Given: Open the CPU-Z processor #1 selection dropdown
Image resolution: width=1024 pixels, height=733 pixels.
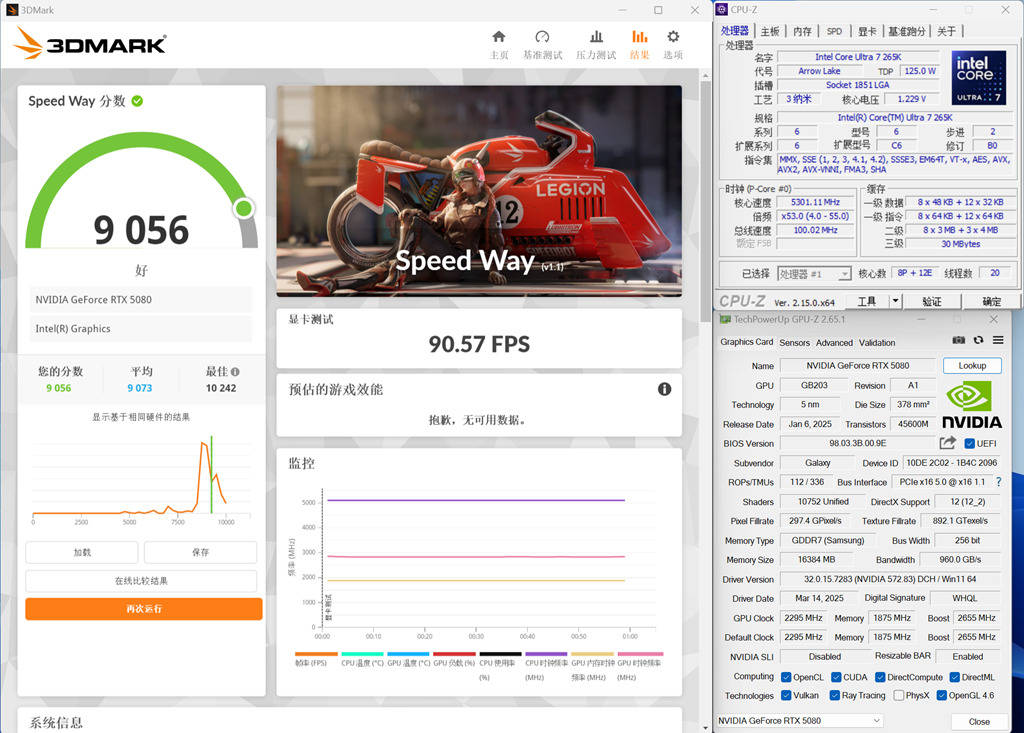Looking at the screenshot, I should 814,274.
